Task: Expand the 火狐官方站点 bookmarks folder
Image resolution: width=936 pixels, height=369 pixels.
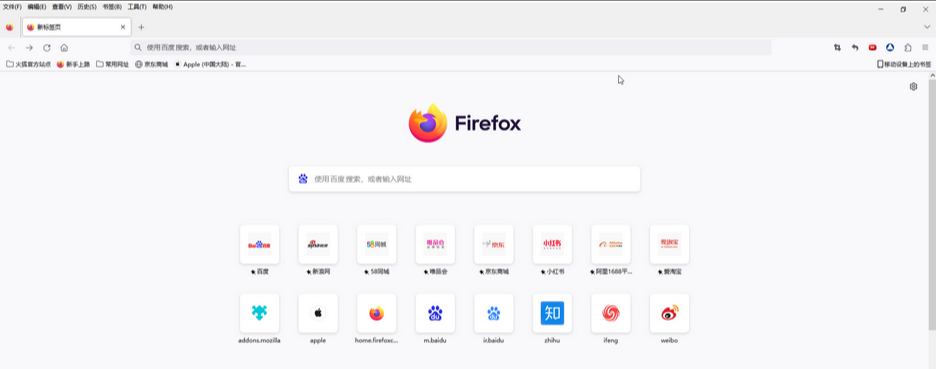Action: point(29,64)
